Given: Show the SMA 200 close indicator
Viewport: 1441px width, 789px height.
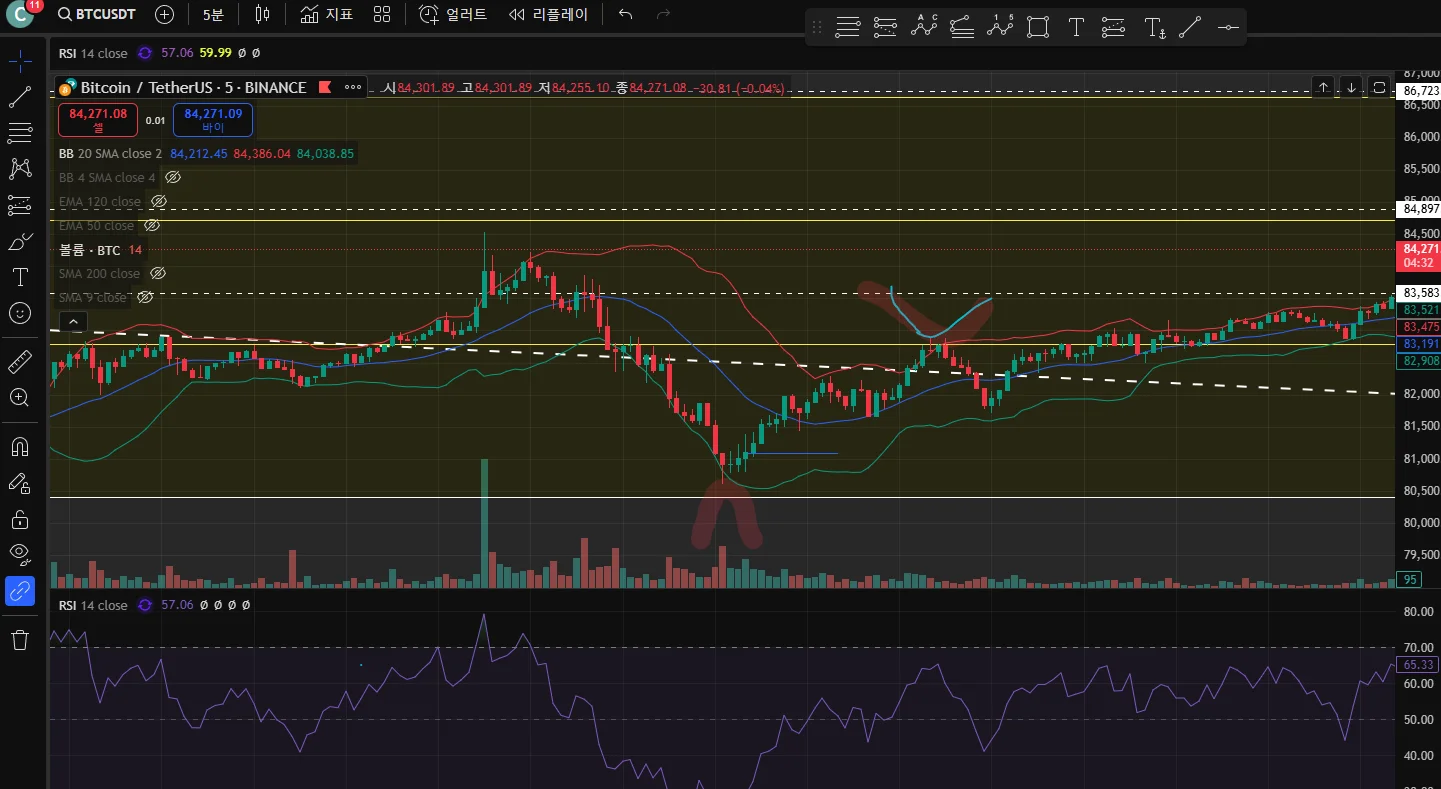Looking at the screenshot, I should 157,273.
